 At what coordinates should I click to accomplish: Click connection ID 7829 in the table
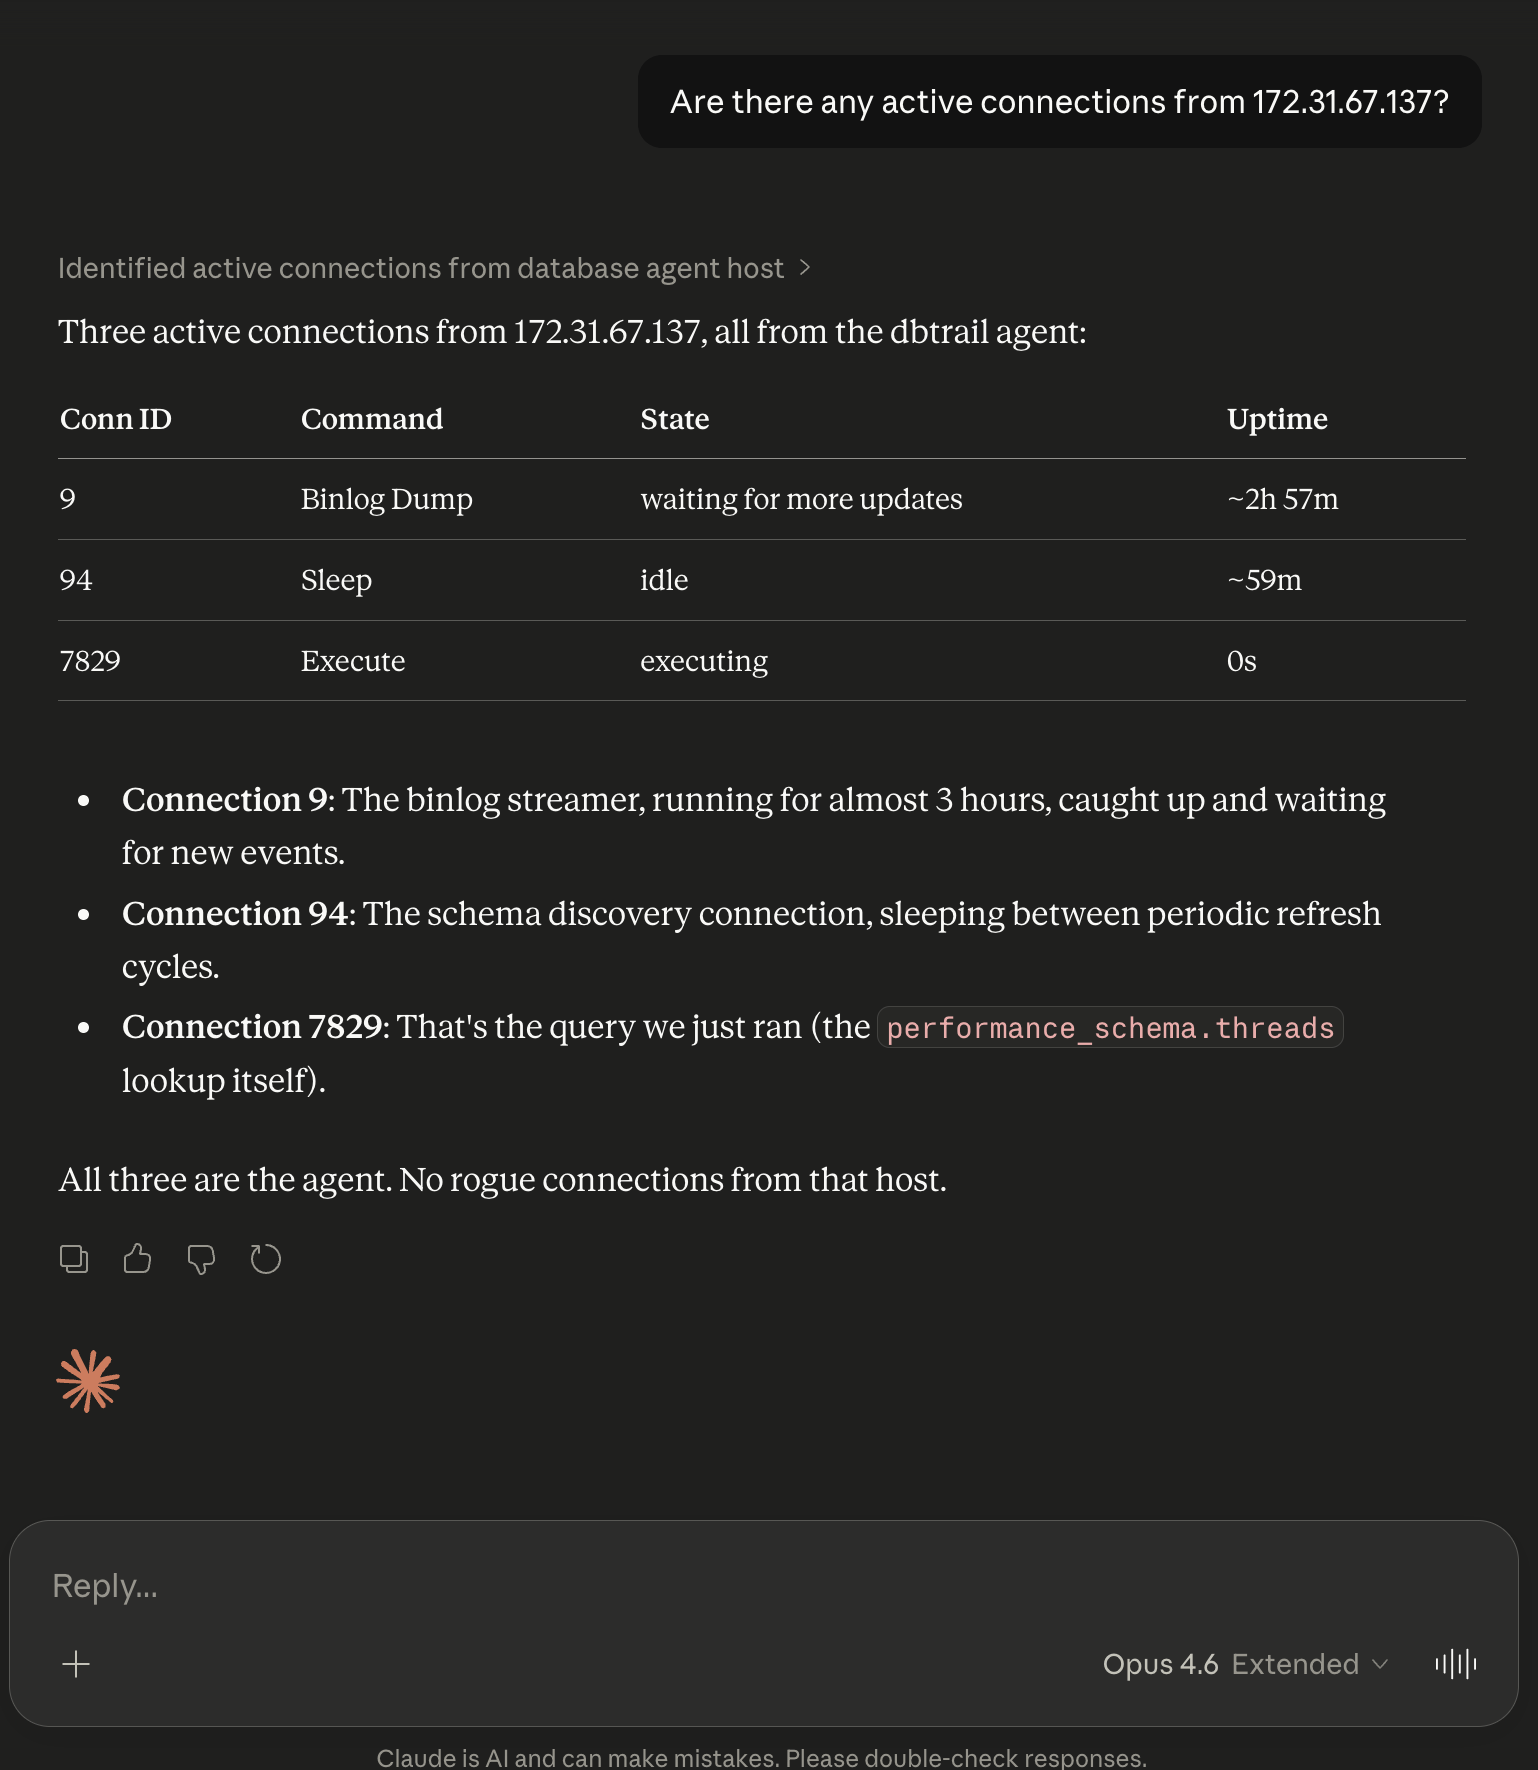click(x=90, y=661)
